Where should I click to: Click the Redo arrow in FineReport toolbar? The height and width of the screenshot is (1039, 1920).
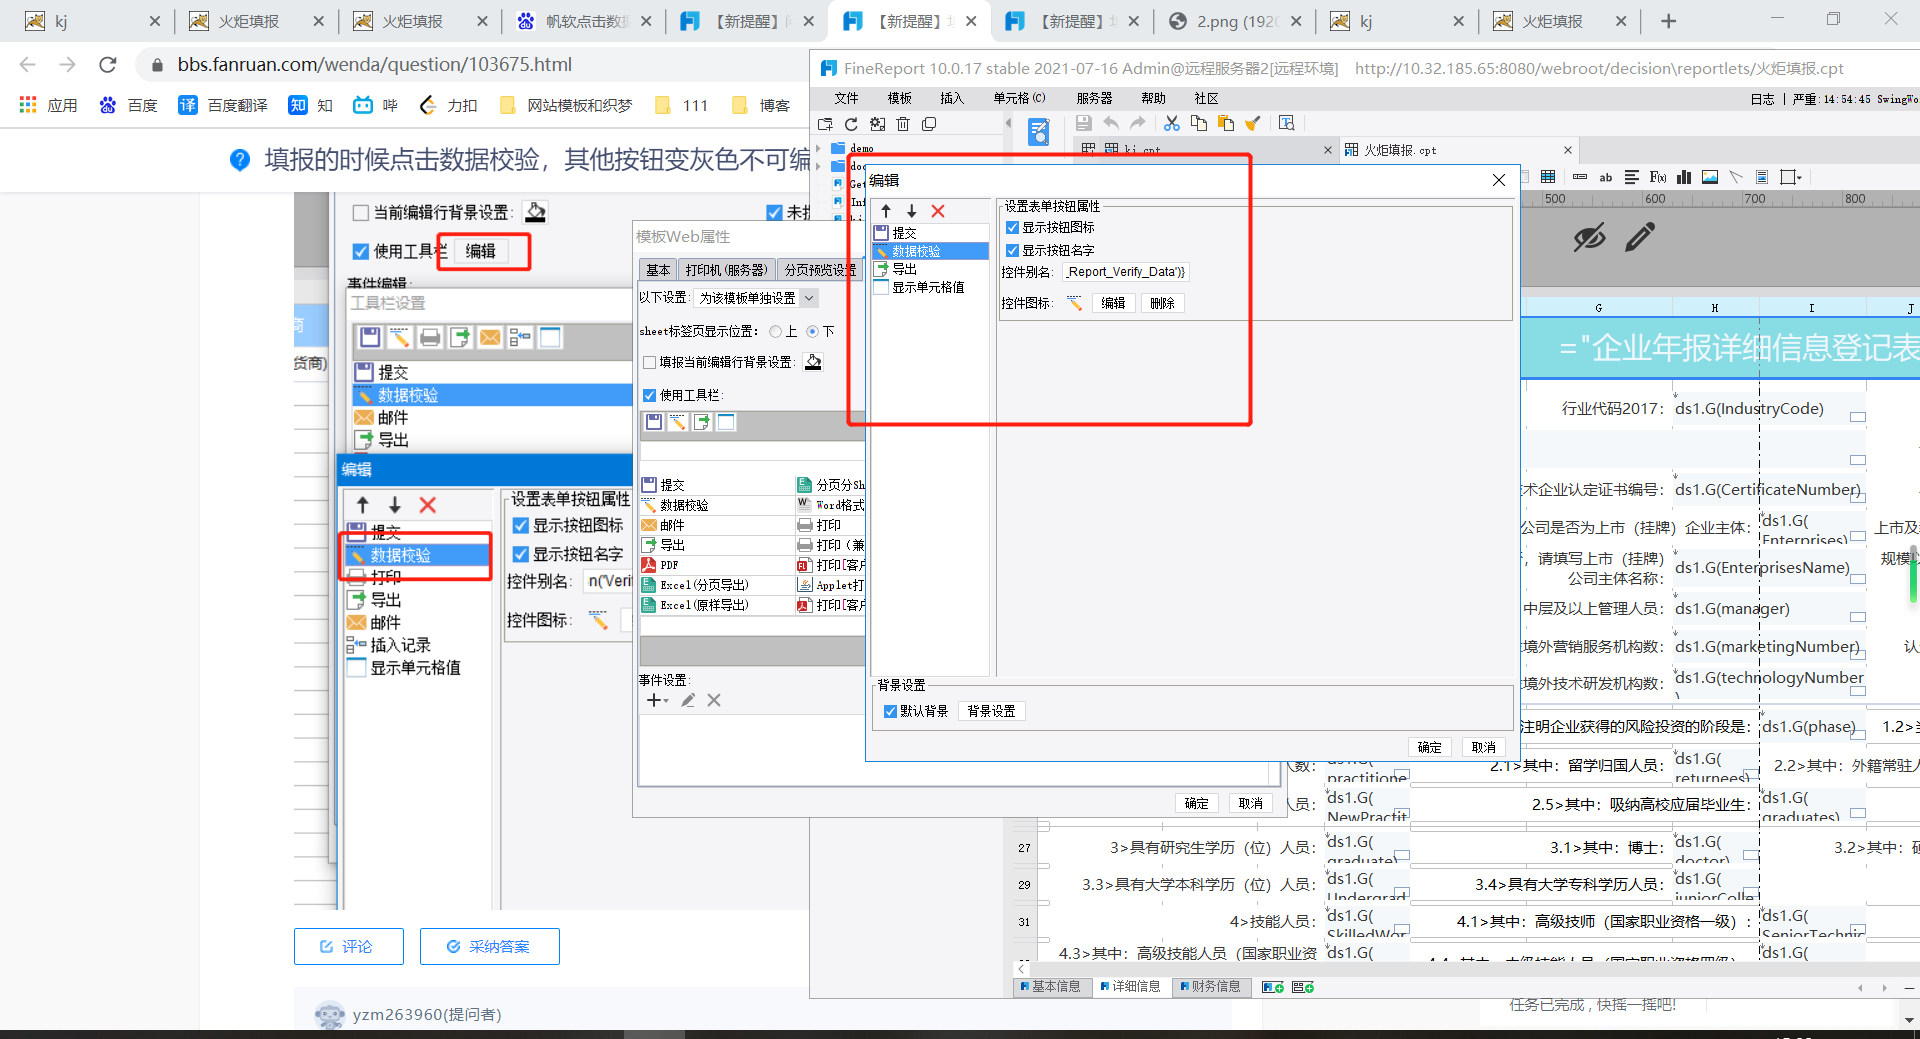[1138, 123]
